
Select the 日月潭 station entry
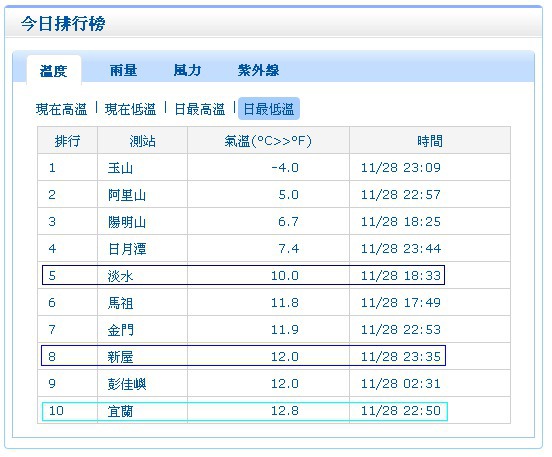(127, 249)
